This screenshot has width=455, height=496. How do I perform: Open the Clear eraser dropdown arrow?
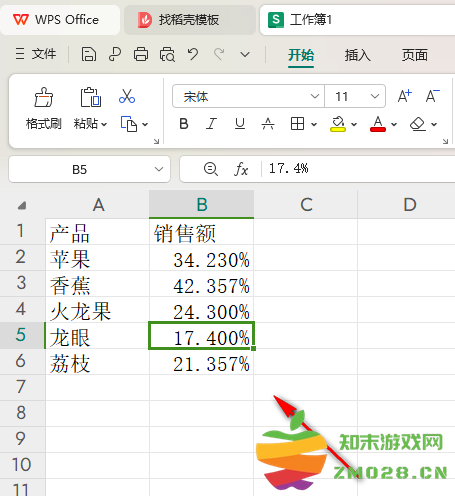coord(434,124)
